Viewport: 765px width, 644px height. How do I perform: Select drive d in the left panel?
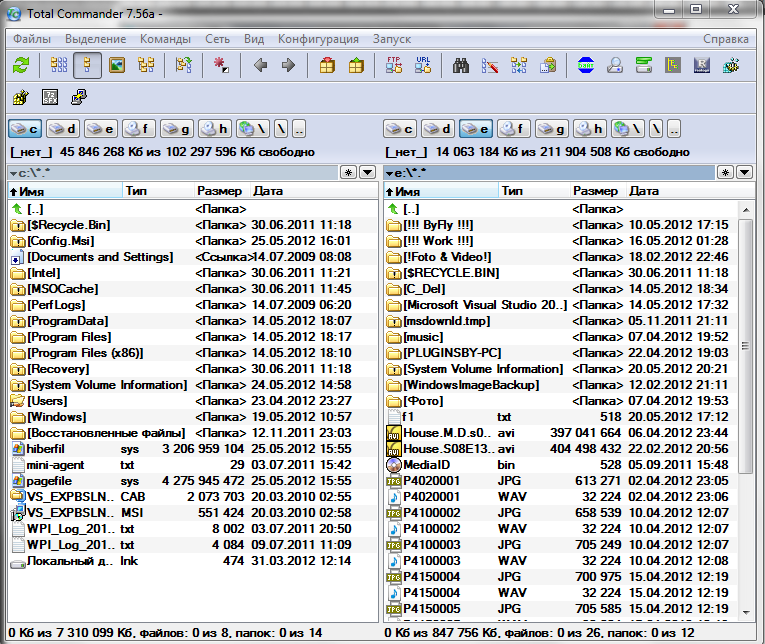(x=63, y=129)
